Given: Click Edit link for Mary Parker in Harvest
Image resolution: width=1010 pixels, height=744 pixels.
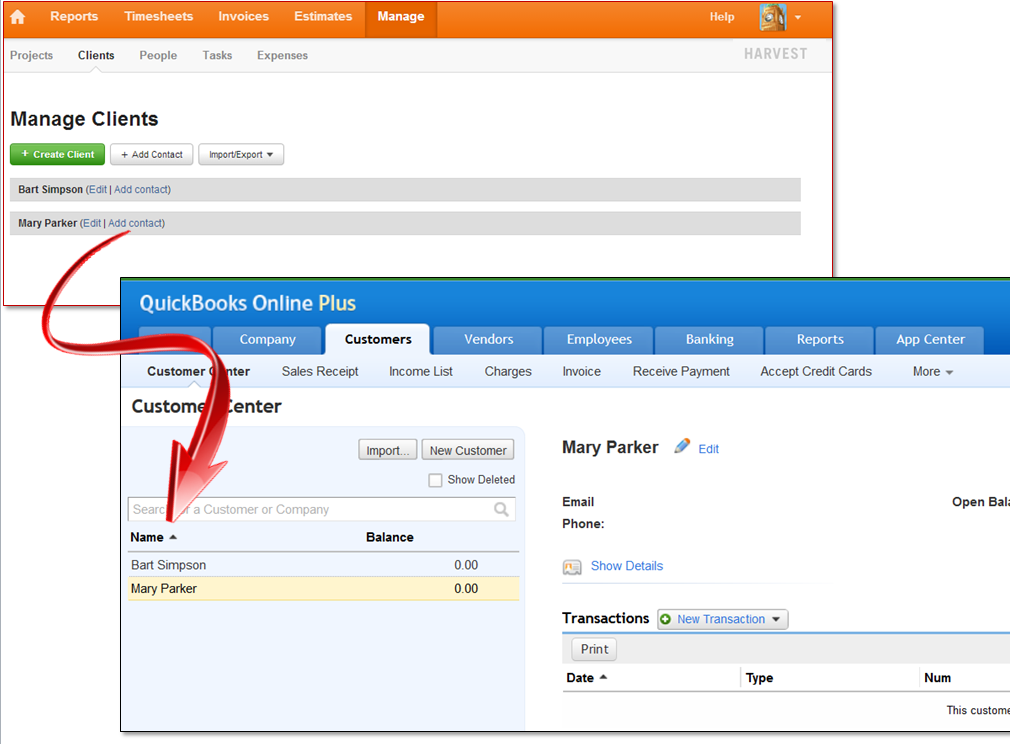Looking at the screenshot, I should tap(92, 223).
